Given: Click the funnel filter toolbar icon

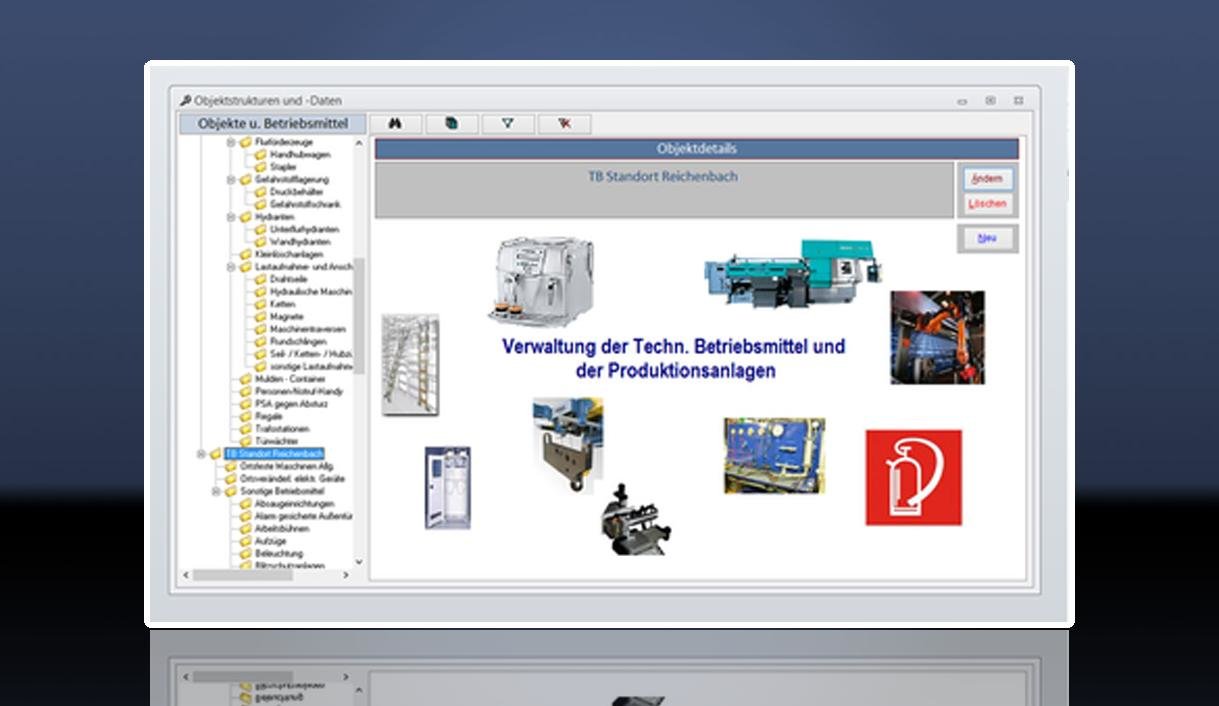Looking at the screenshot, I should click(507, 124).
